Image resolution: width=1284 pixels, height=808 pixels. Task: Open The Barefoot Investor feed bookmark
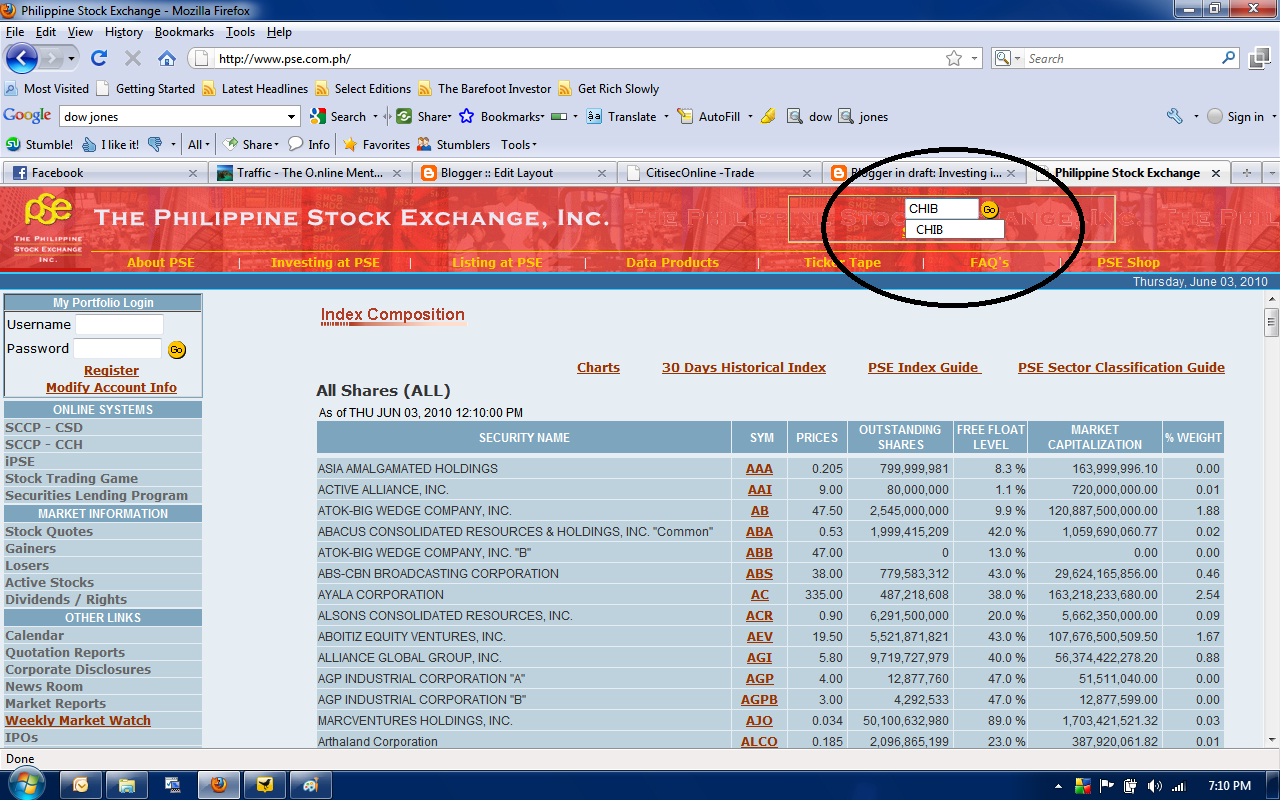coord(485,88)
